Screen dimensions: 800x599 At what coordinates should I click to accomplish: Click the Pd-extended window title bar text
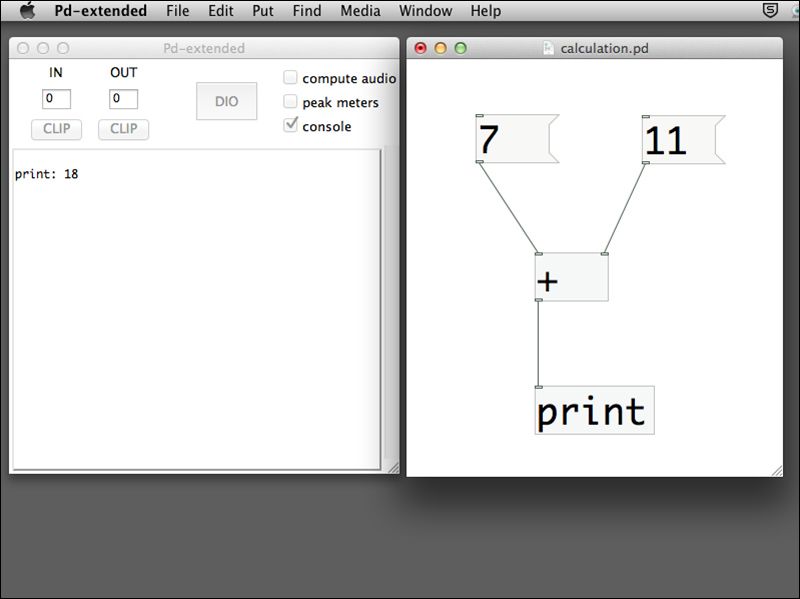click(x=204, y=48)
